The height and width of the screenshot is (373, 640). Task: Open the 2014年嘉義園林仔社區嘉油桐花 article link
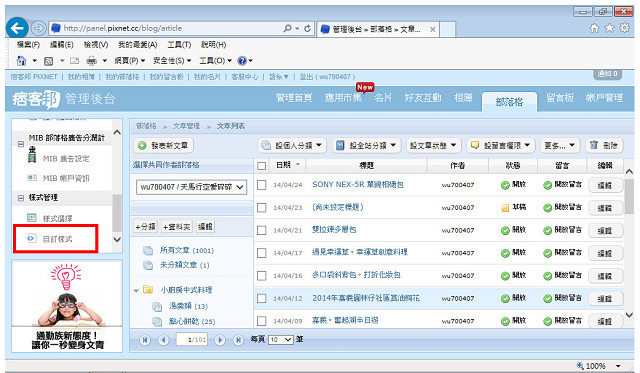[x=366, y=298]
